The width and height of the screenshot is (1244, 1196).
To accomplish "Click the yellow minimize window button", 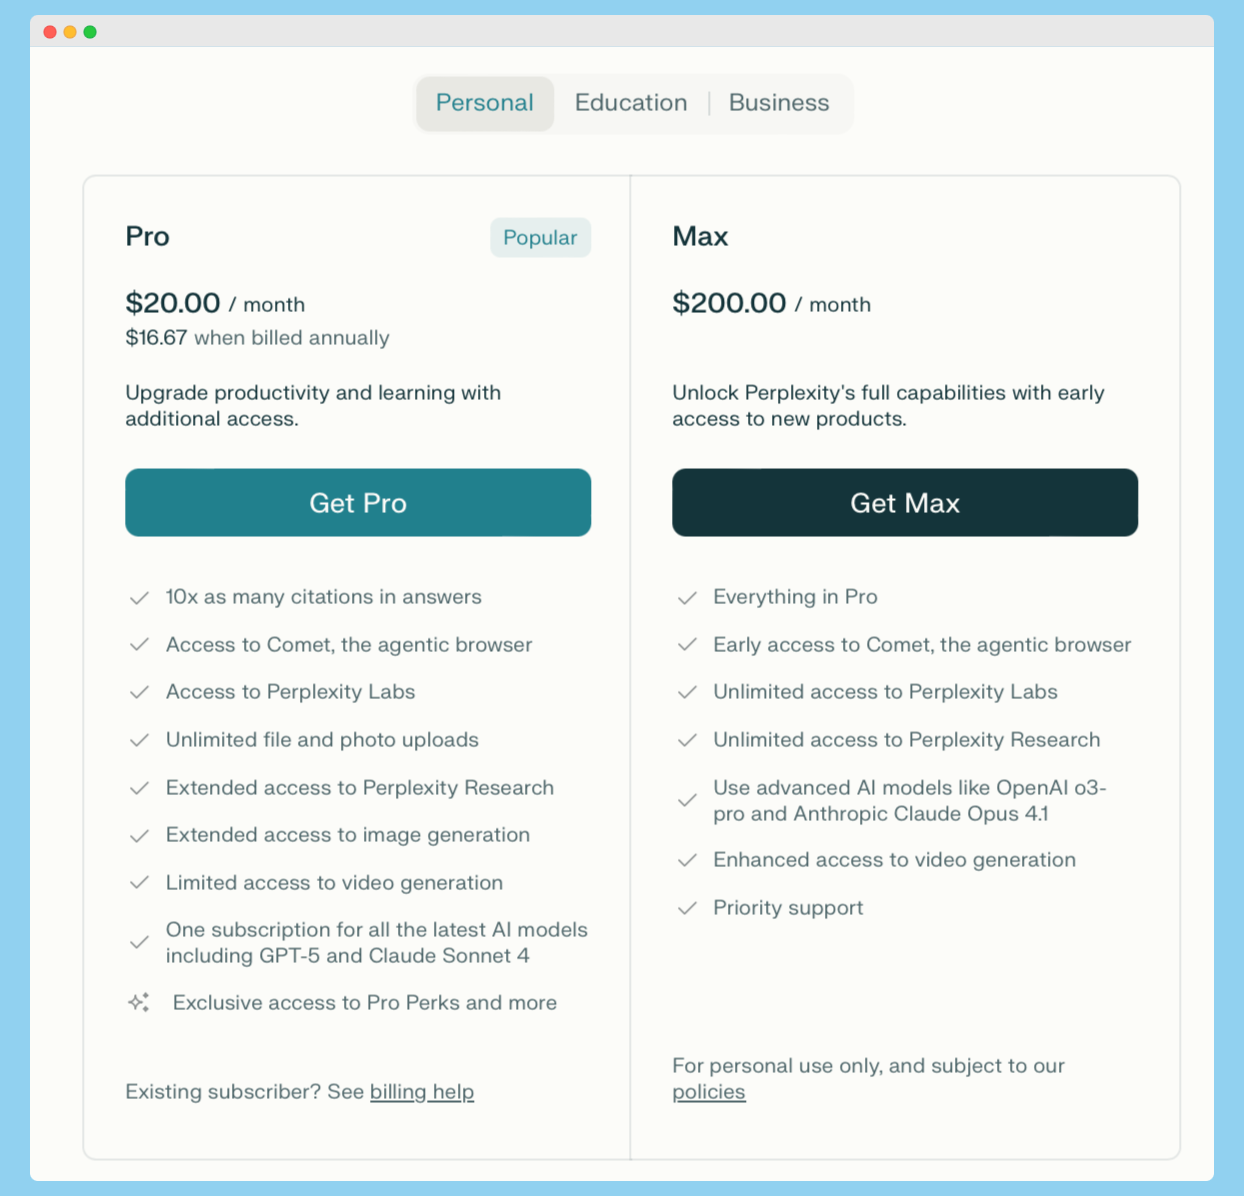I will 70,32.
